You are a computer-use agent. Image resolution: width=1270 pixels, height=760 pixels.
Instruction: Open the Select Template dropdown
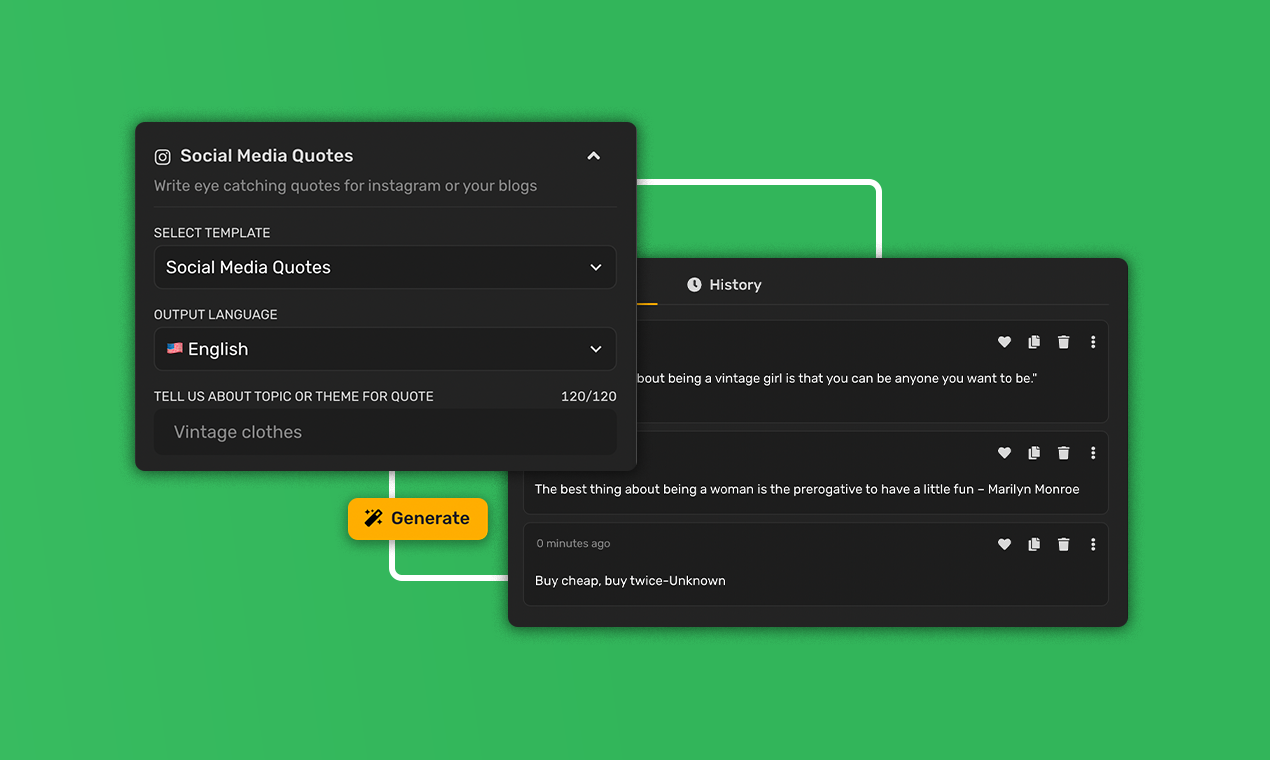tap(385, 267)
